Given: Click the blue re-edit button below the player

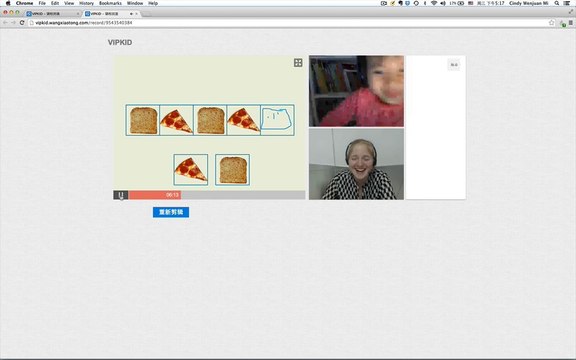Looking at the screenshot, I should coord(171,212).
